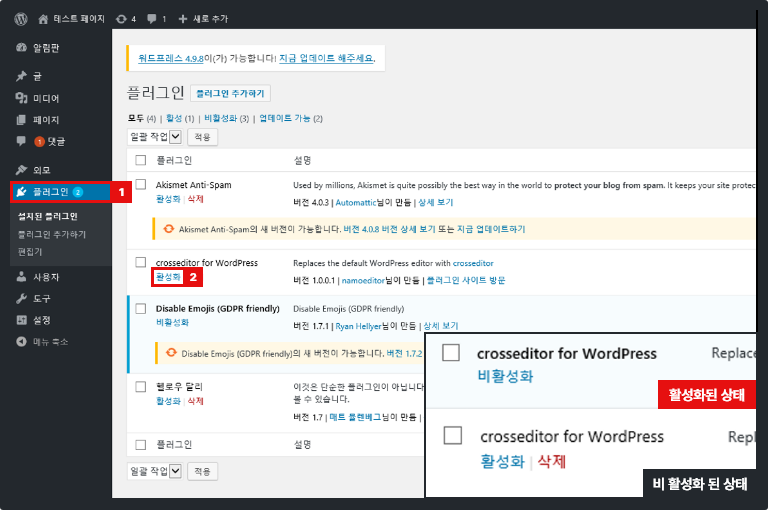Viewport: 768px width, 510px height.
Task: Click the 설명 column header at the top
Action: click(302, 160)
